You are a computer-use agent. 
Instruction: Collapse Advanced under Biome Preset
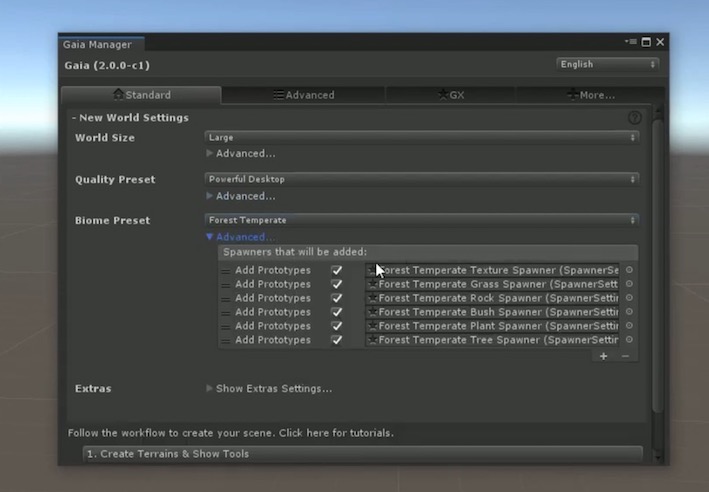(x=241, y=237)
